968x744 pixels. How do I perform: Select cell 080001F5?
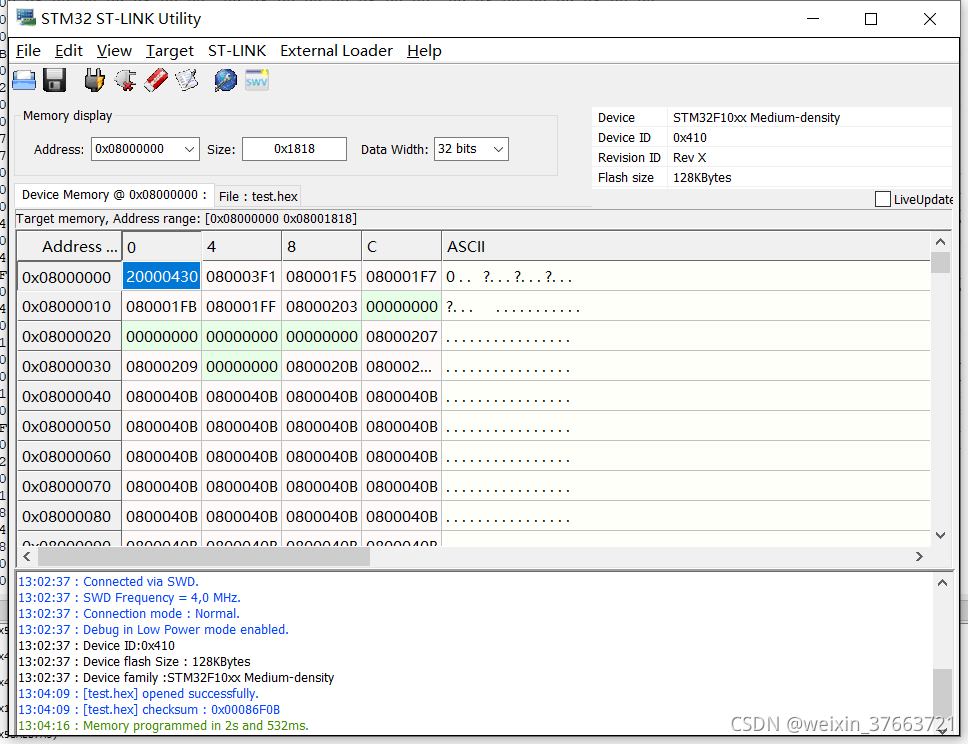point(322,277)
